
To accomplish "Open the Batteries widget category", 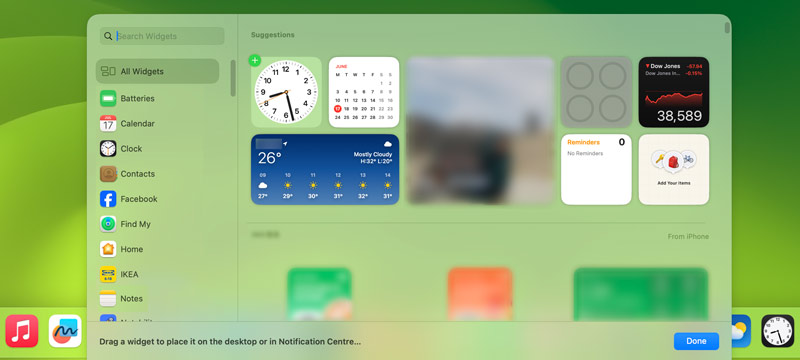I will point(157,98).
